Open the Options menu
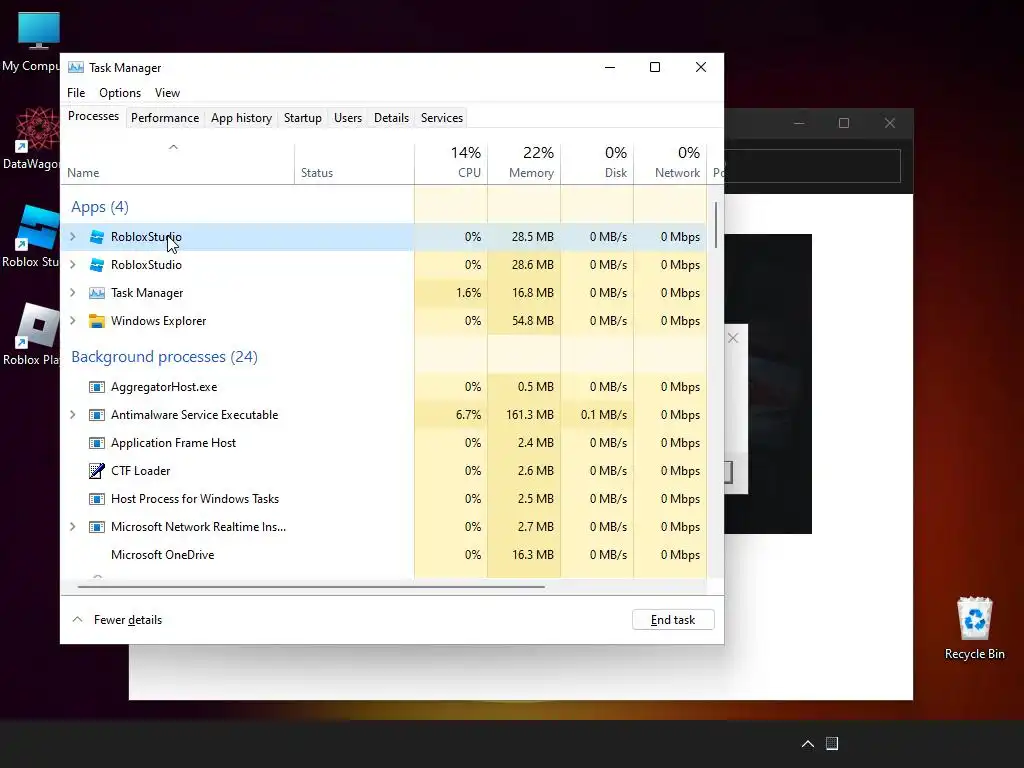Viewport: 1024px width, 768px height. point(120,93)
